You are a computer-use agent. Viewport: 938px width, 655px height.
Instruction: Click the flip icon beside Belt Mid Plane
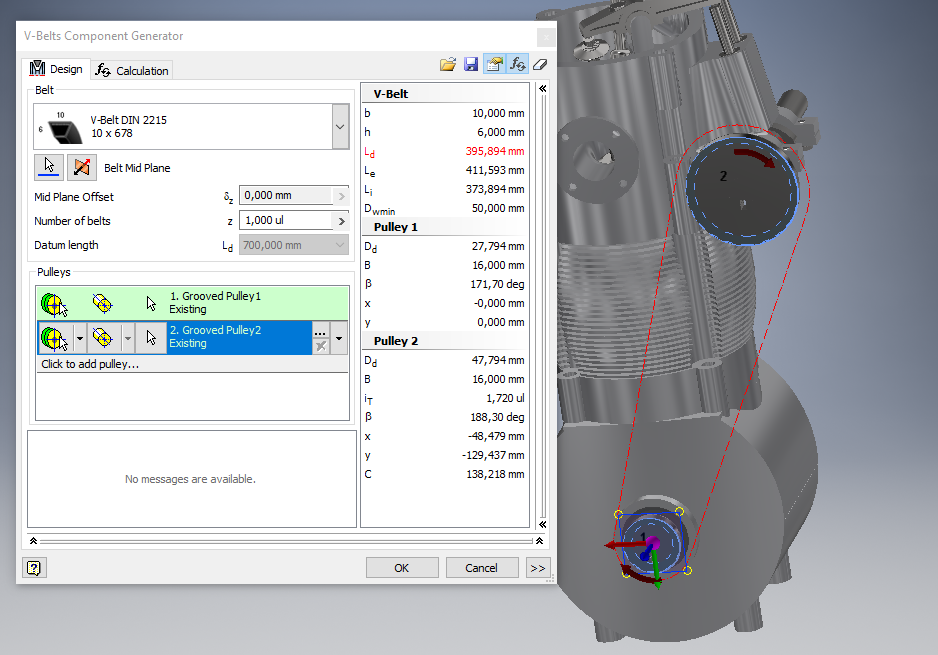[81, 167]
